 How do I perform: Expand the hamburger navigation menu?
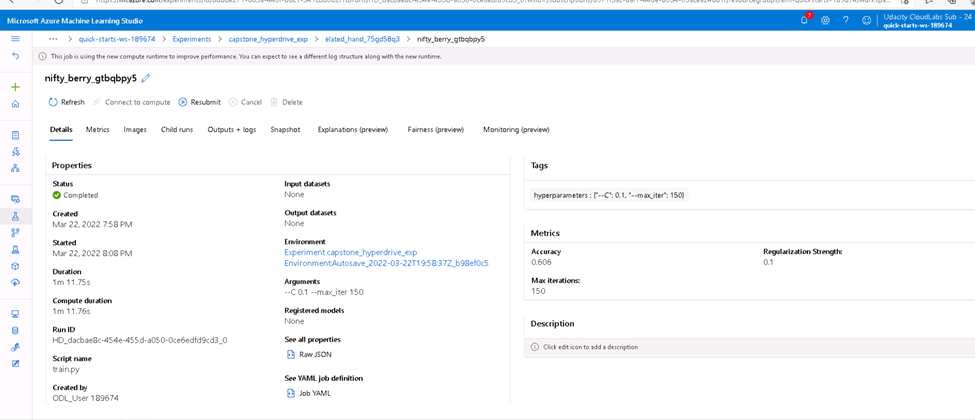tap(16, 39)
